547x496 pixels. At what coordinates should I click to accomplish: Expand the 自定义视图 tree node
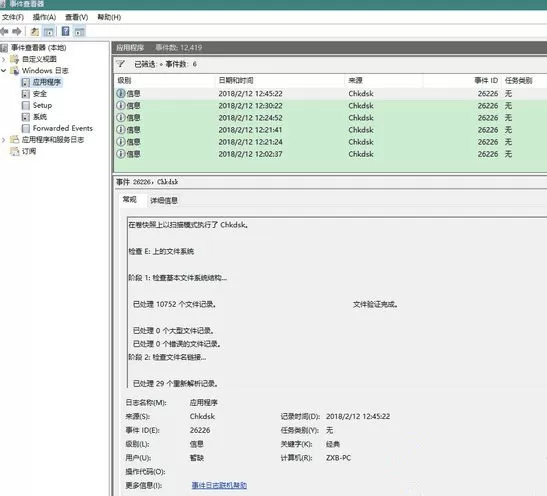(4, 59)
